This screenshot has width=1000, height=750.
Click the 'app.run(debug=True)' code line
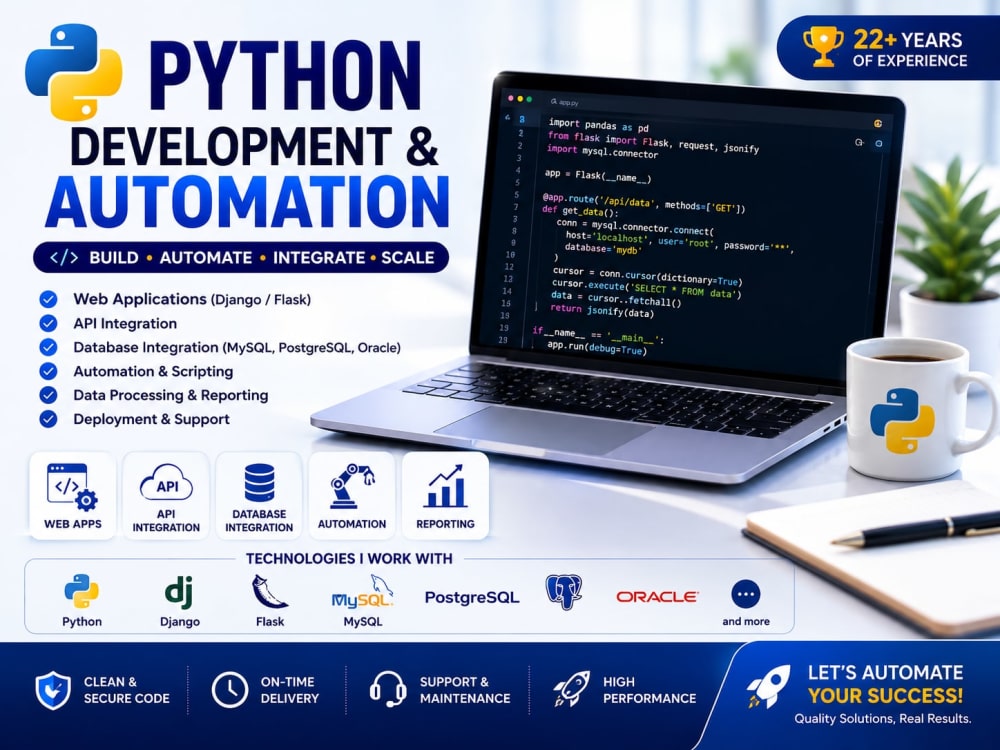point(597,348)
